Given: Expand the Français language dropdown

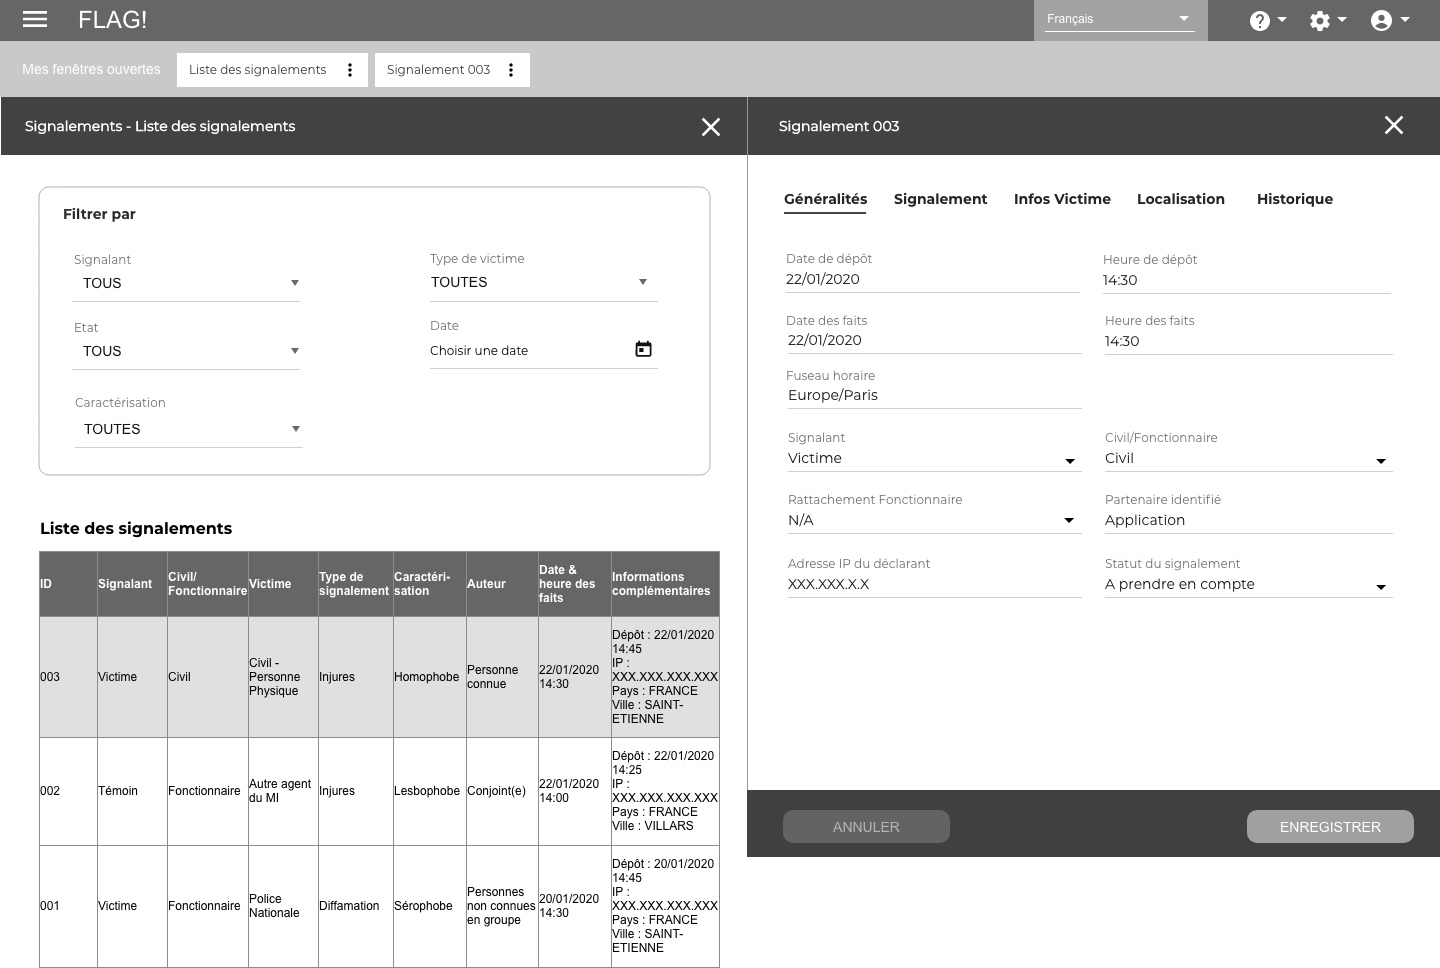Looking at the screenshot, I should (1119, 19).
